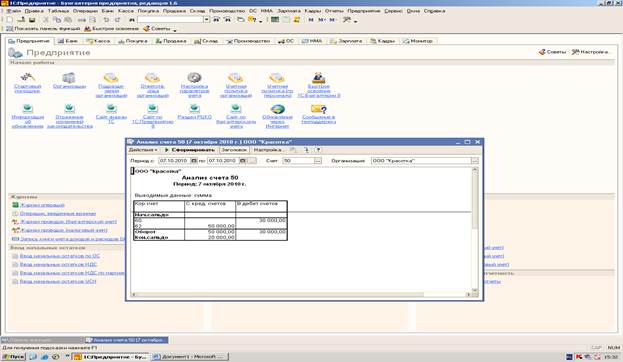Click the Анализ счета 50 report heading
623x362 pixels.
(x=210, y=178)
